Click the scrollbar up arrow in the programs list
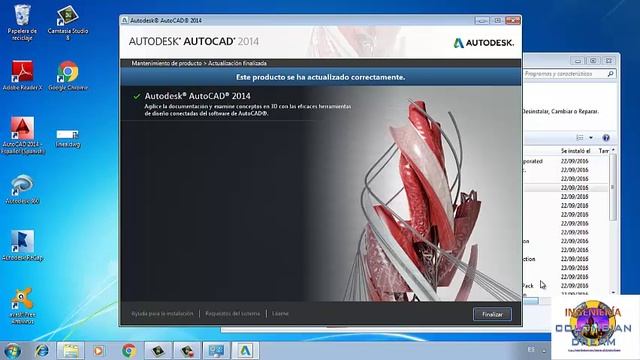 click(613, 151)
